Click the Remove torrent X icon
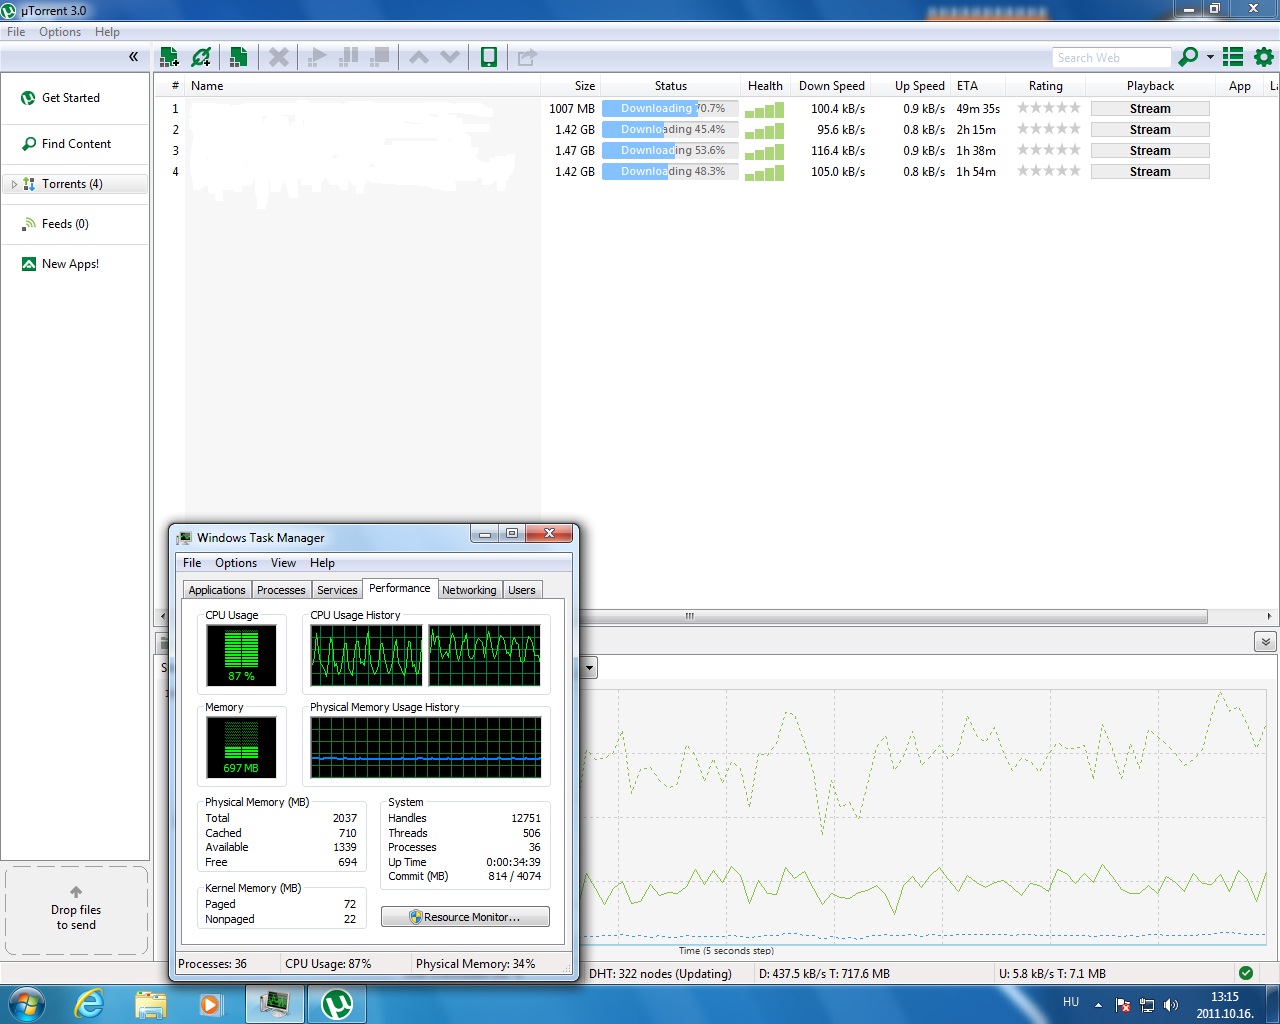This screenshot has height=1024, width=1280. (x=279, y=57)
